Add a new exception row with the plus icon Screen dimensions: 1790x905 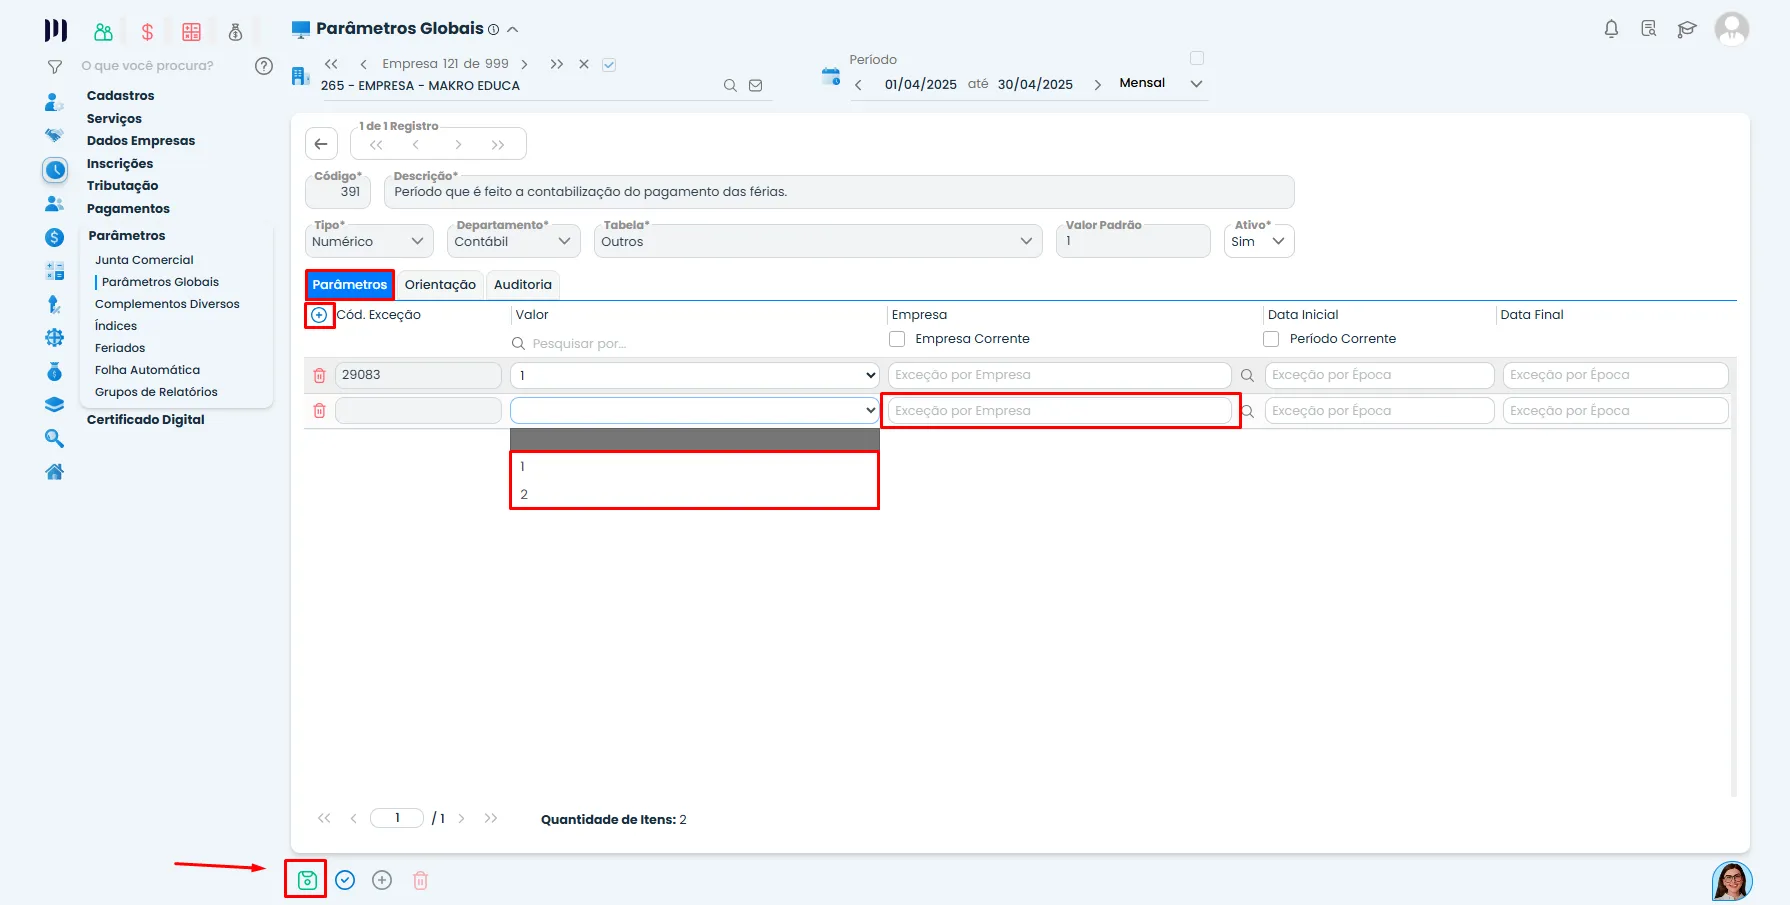[319, 315]
